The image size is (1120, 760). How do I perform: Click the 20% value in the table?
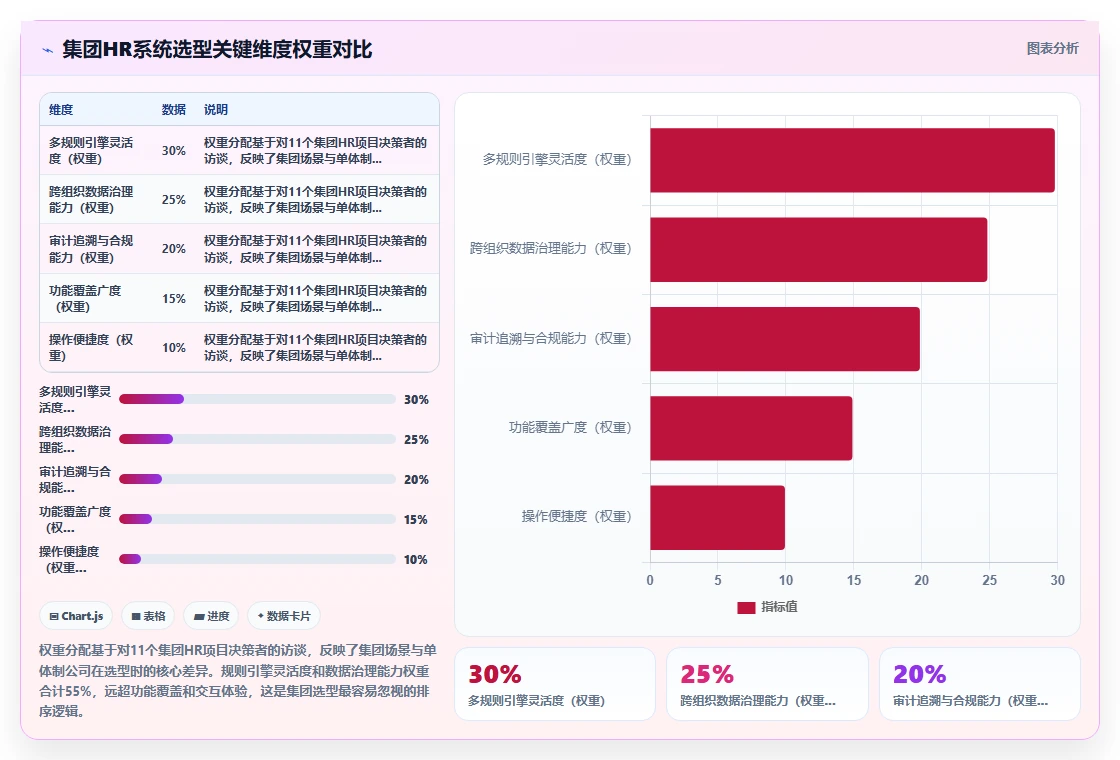click(174, 249)
